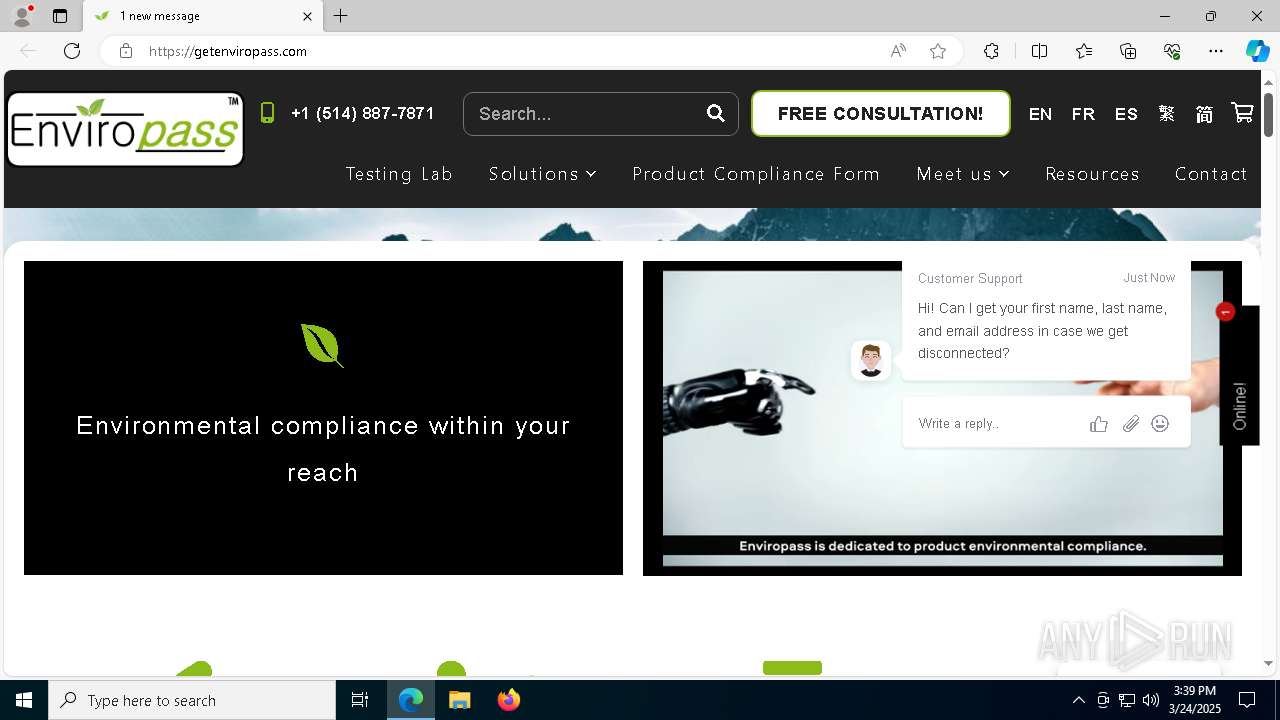1280x720 pixels.
Task: Expand the Meet us dropdown menu
Action: pos(963,174)
